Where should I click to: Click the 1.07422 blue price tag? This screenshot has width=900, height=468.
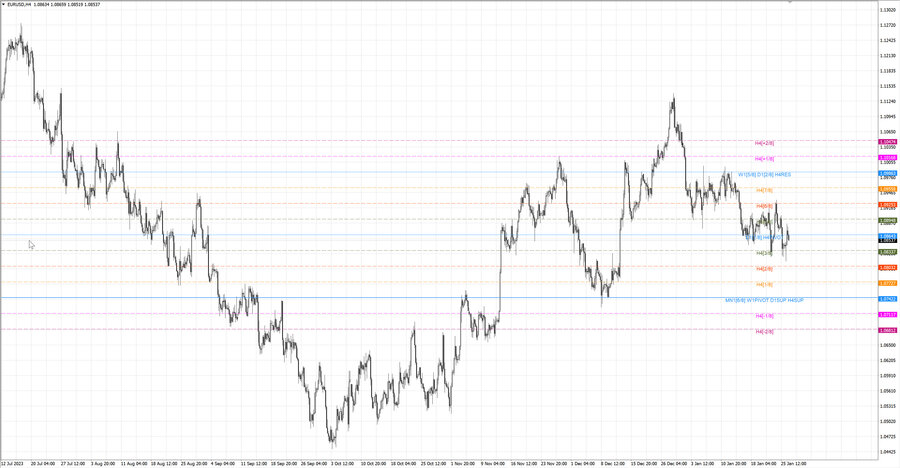pyautogui.click(x=888, y=299)
